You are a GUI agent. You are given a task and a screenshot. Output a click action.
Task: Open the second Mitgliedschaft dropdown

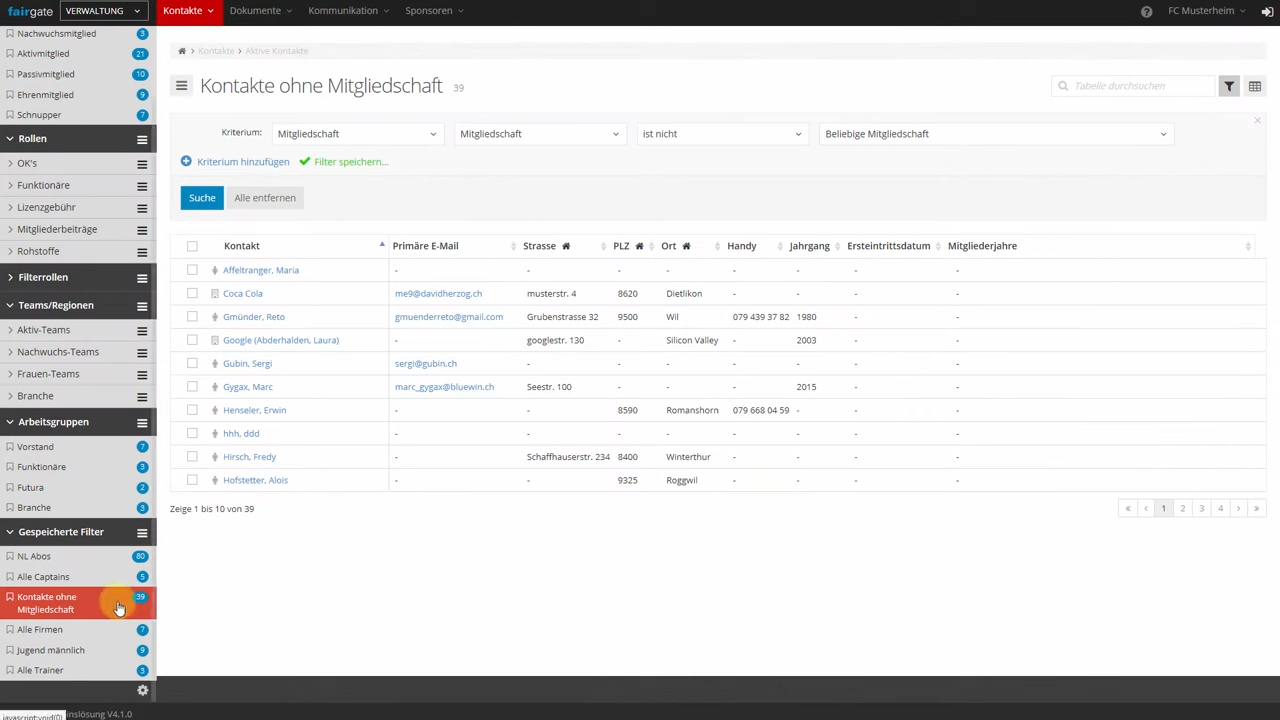[539, 134]
